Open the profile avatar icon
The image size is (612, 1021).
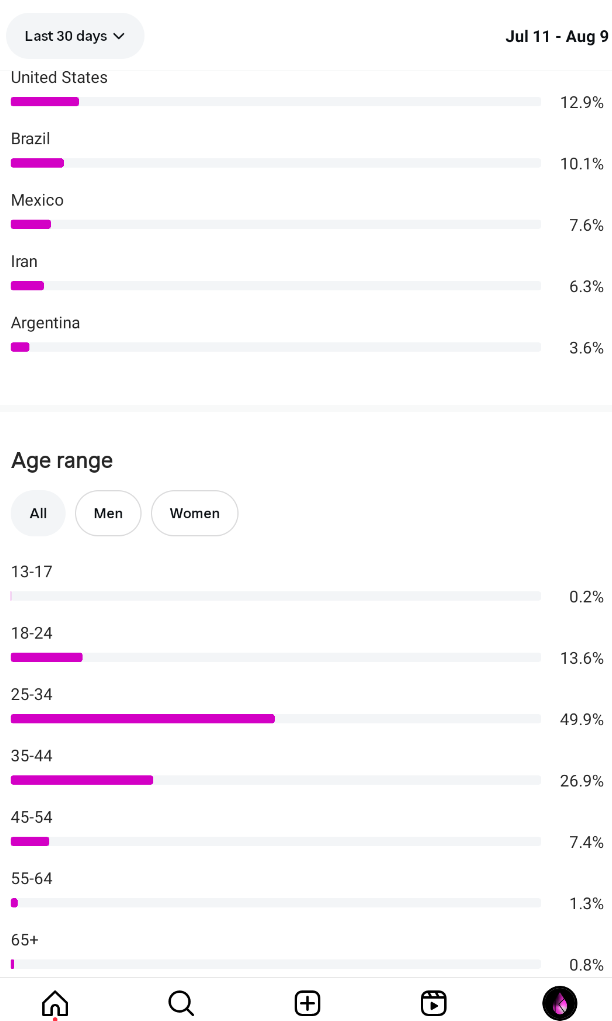tap(559, 1002)
